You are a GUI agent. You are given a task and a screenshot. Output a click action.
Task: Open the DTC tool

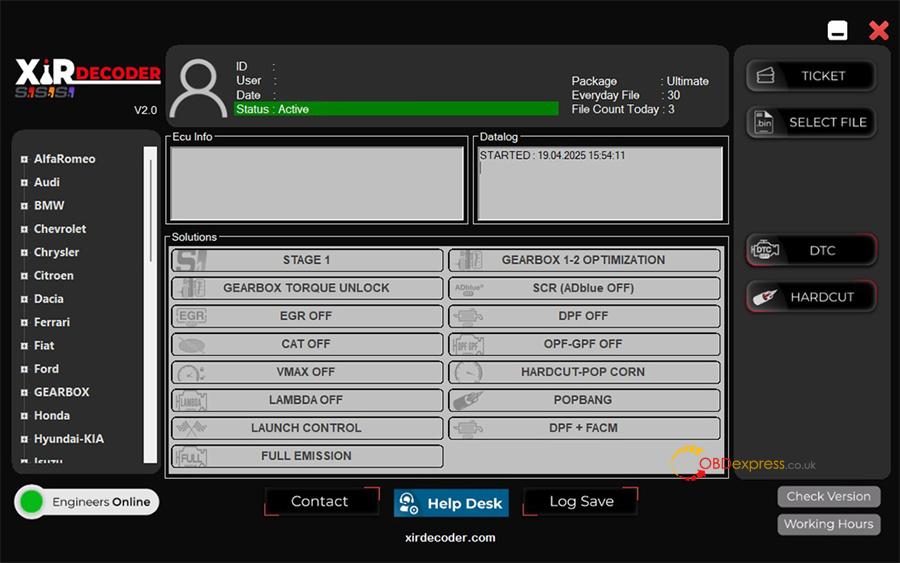pos(811,250)
